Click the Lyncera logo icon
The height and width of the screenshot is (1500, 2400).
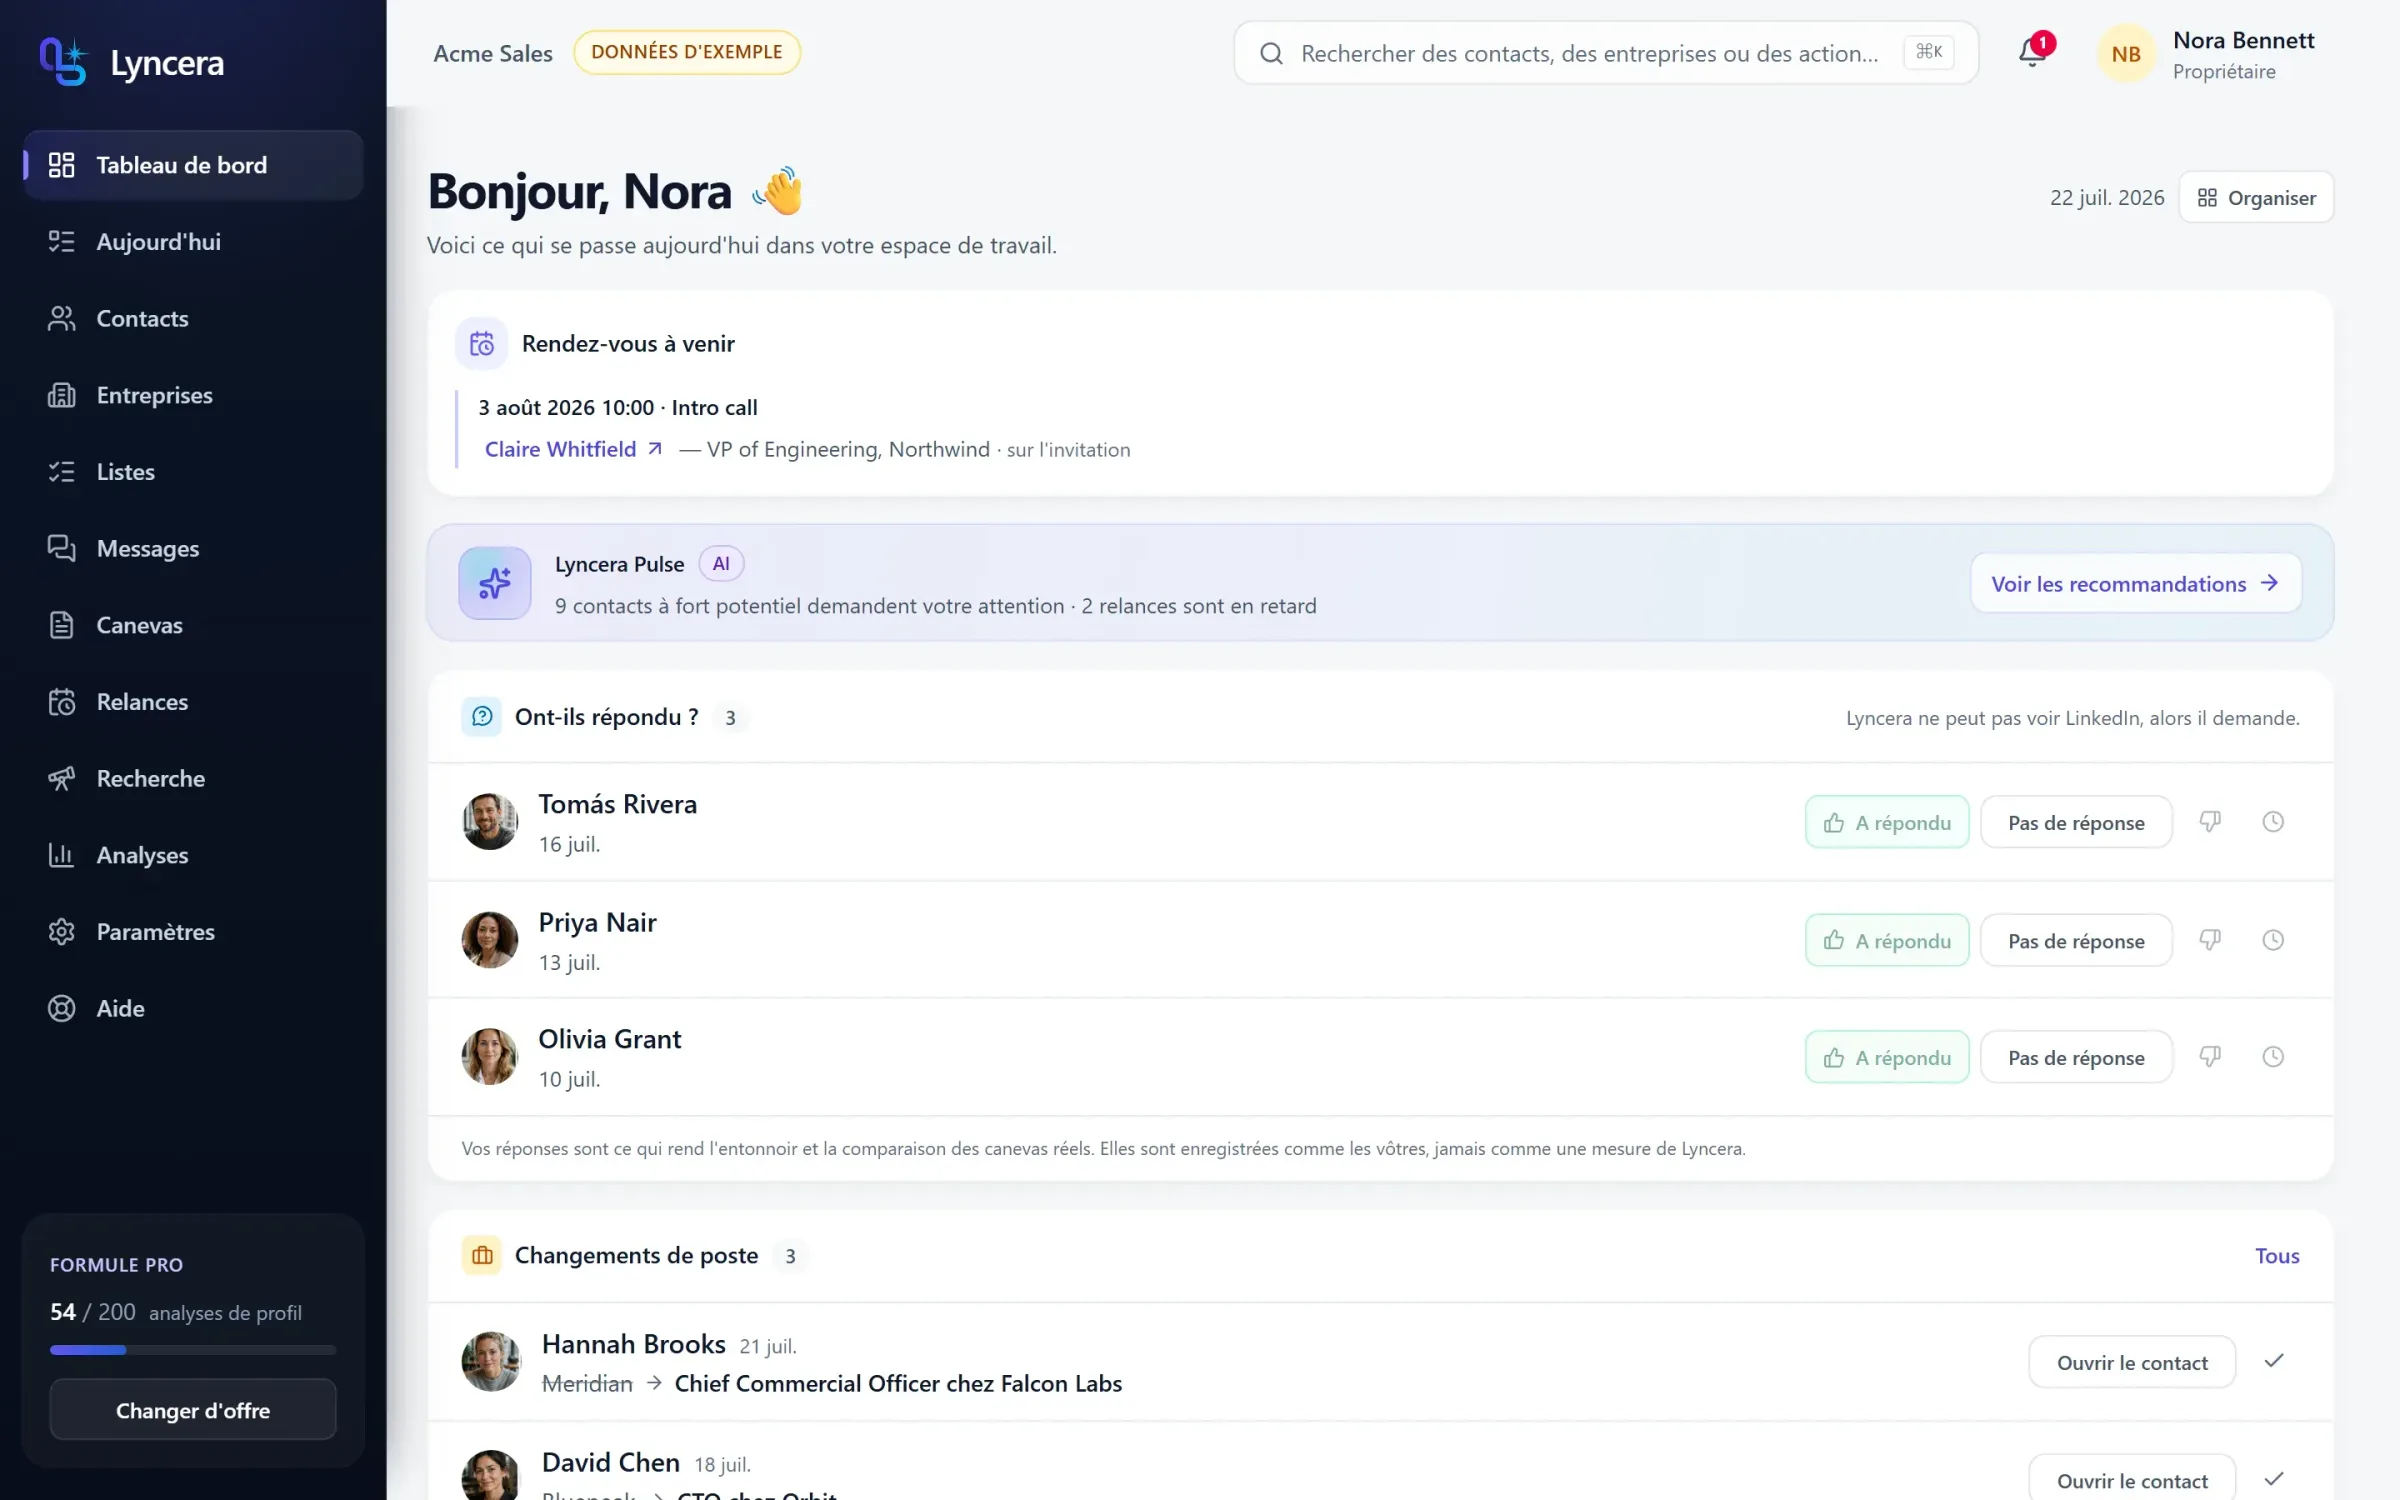tap(63, 62)
